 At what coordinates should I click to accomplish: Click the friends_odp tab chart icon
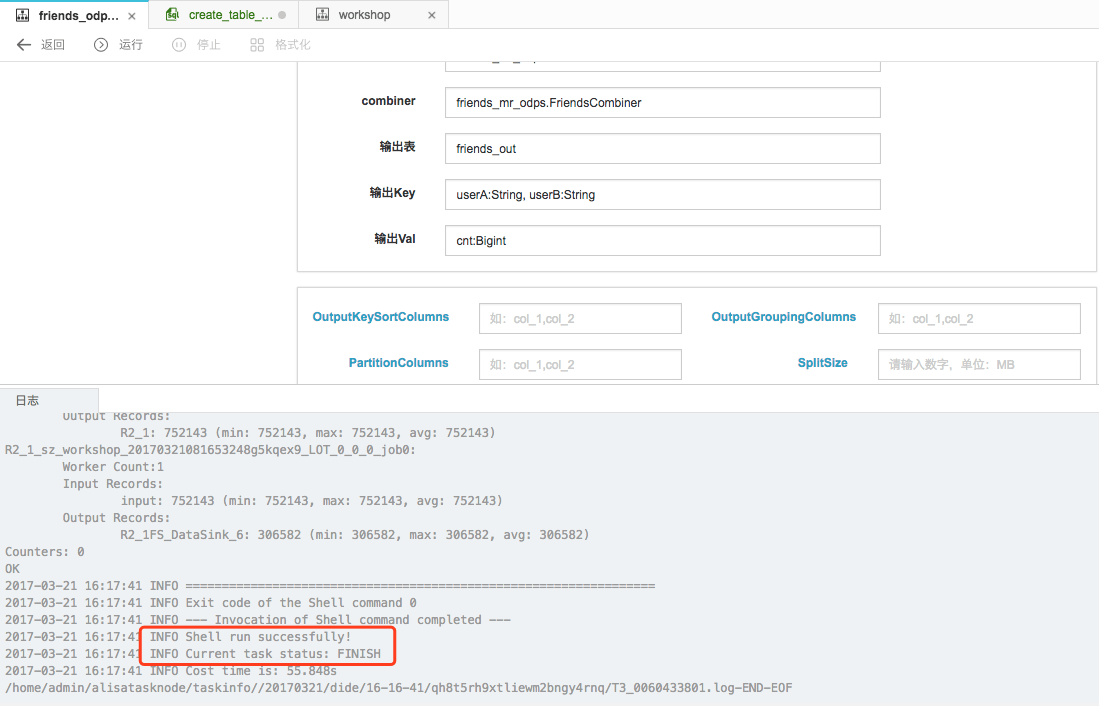(x=22, y=15)
